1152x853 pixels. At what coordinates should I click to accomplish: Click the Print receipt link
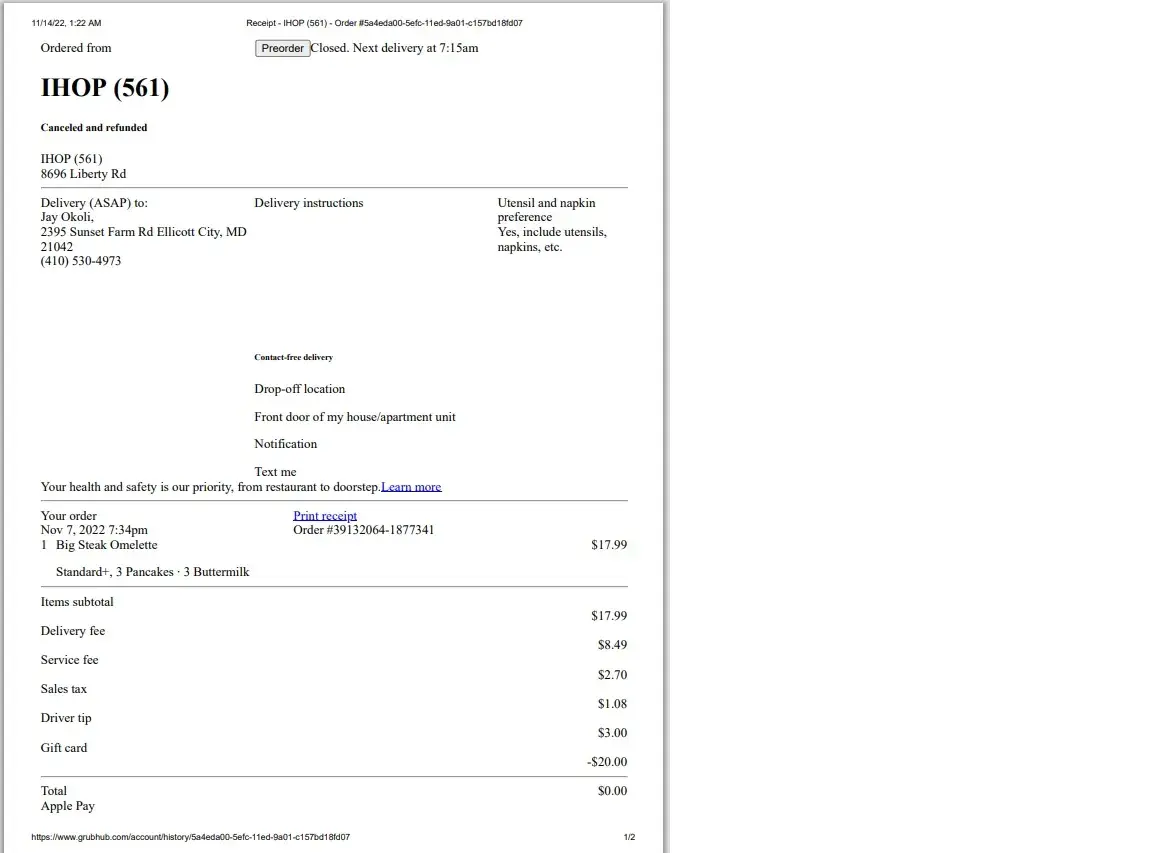coord(325,516)
